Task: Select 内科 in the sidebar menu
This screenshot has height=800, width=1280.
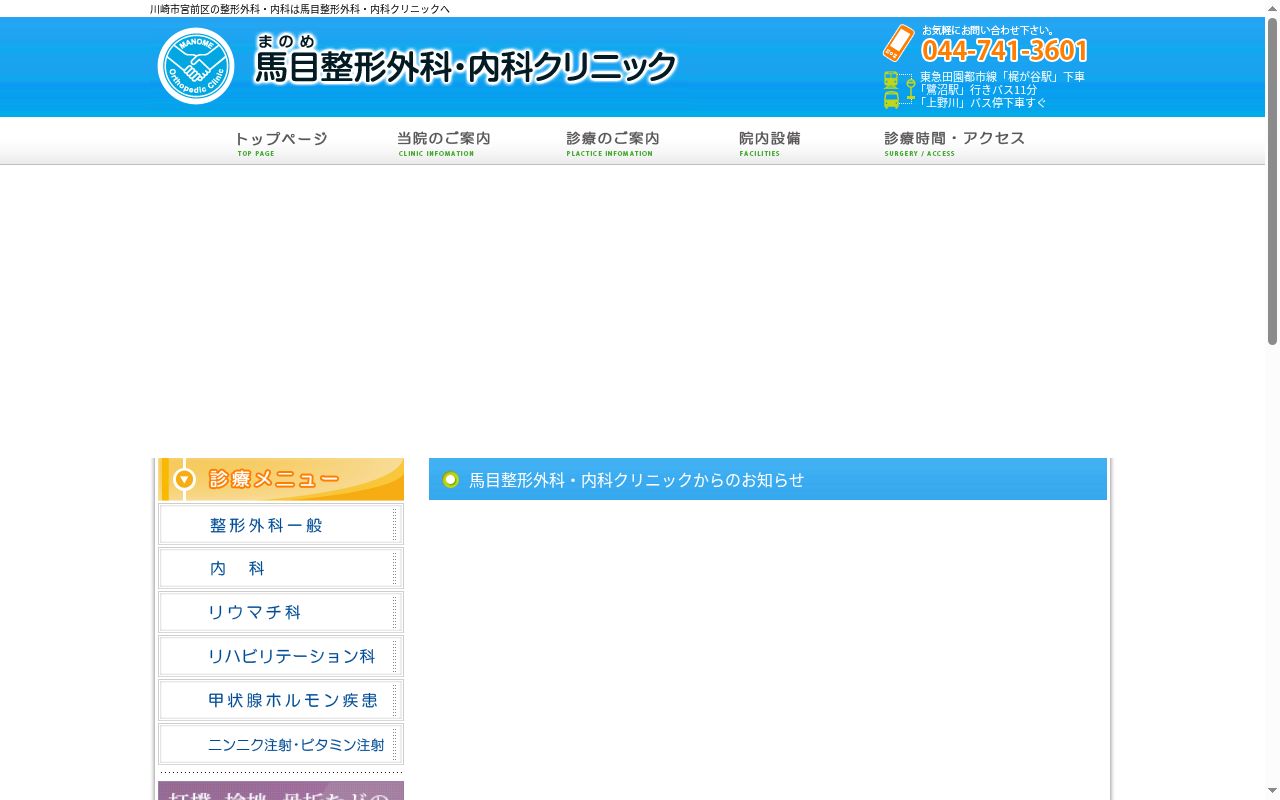Action: [281, 568]
